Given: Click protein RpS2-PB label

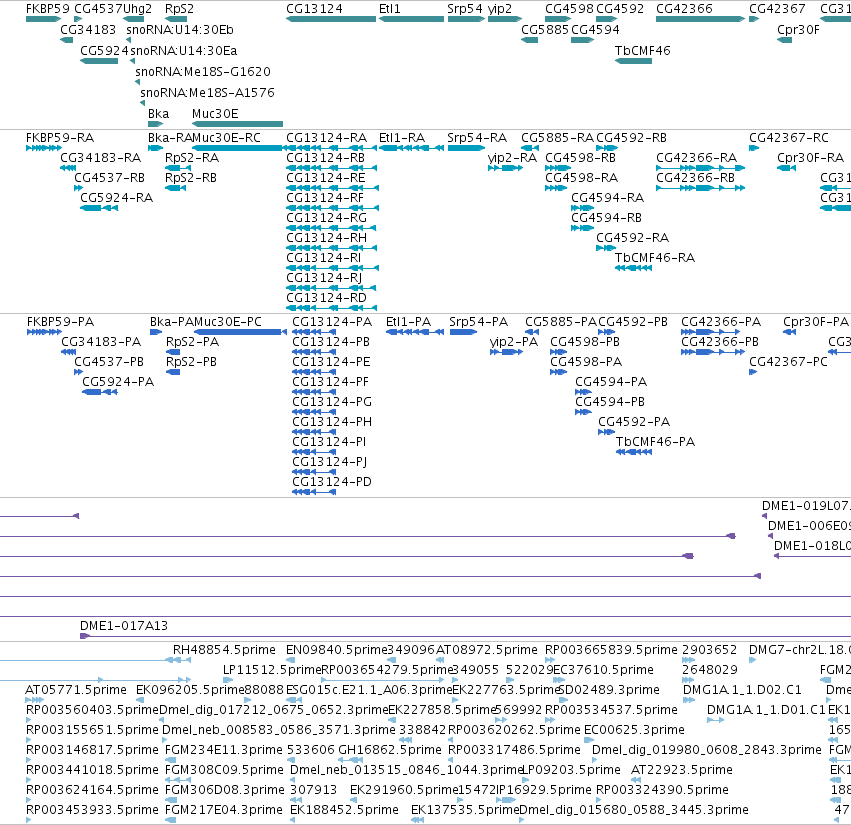Looking at the screenshot, I should (x=191, y=362).
